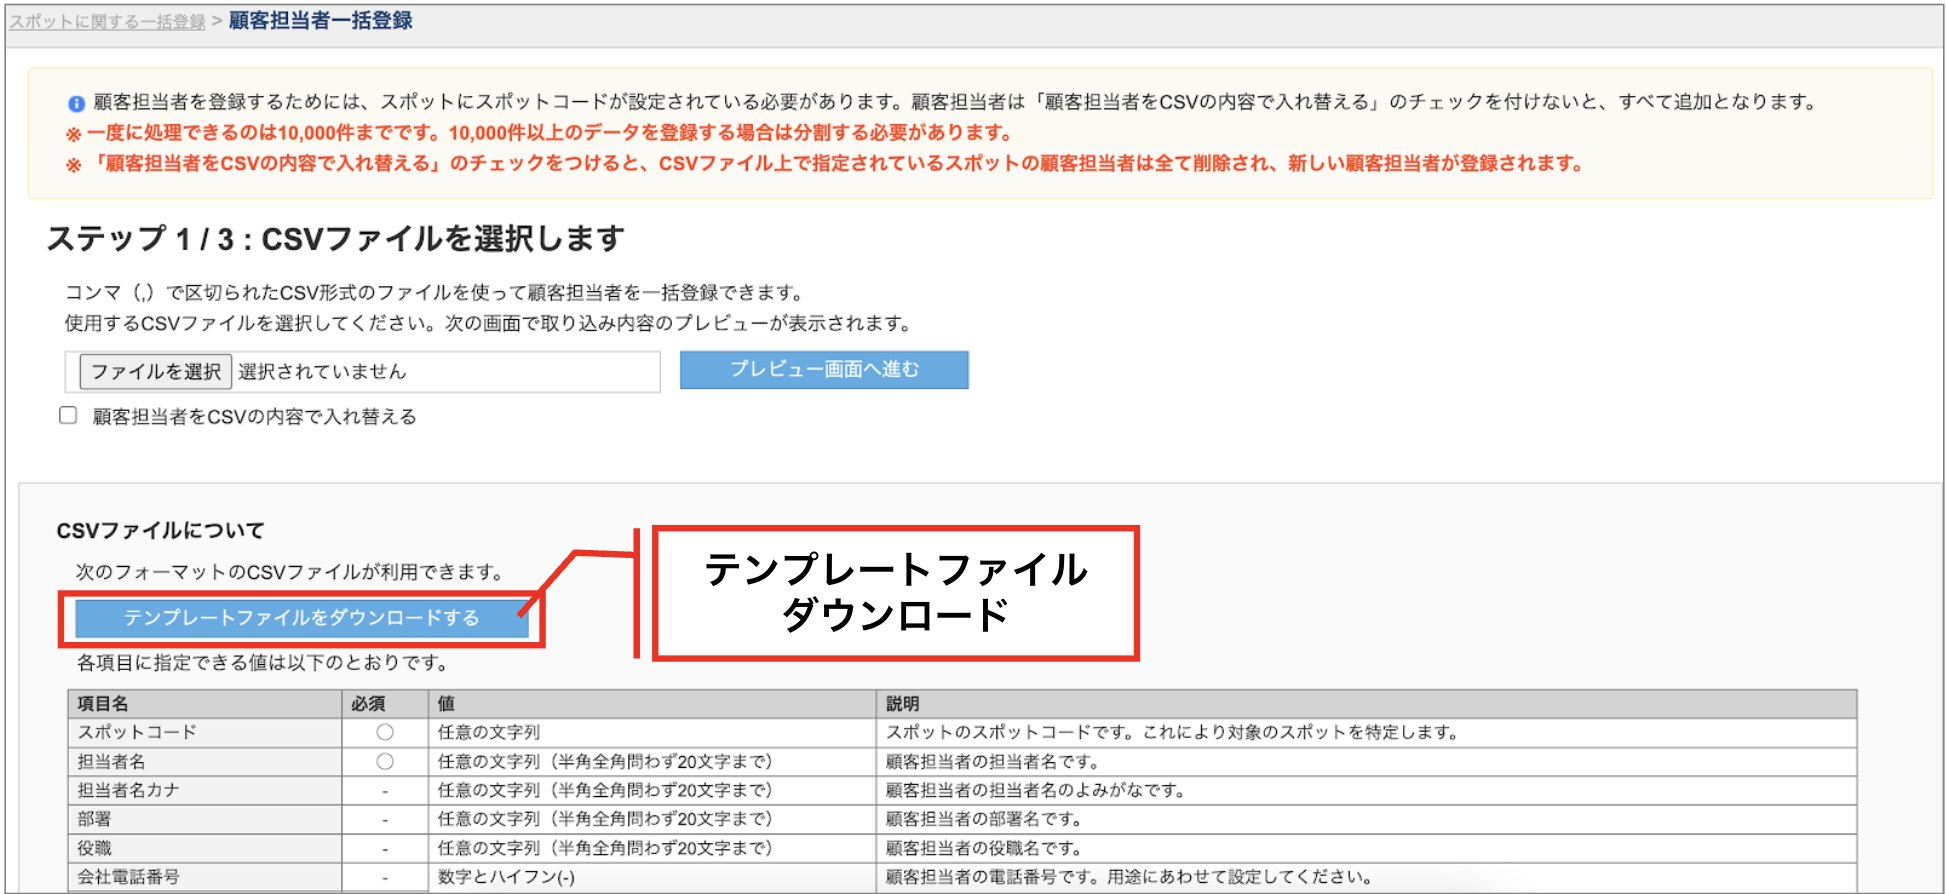
Task: Select the 担当者名カナ row name cell
Action: pos(204,791)
